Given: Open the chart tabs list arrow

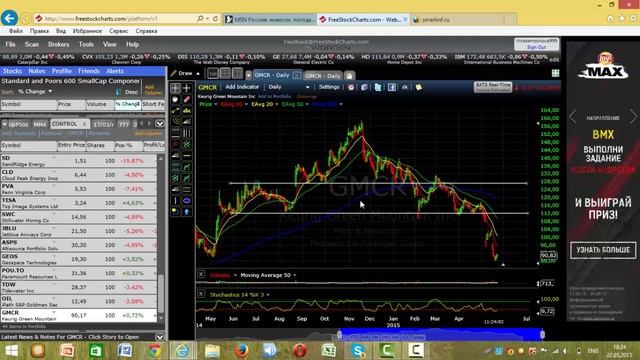Looking at the screenshot, I should click(x=248, y=76).
